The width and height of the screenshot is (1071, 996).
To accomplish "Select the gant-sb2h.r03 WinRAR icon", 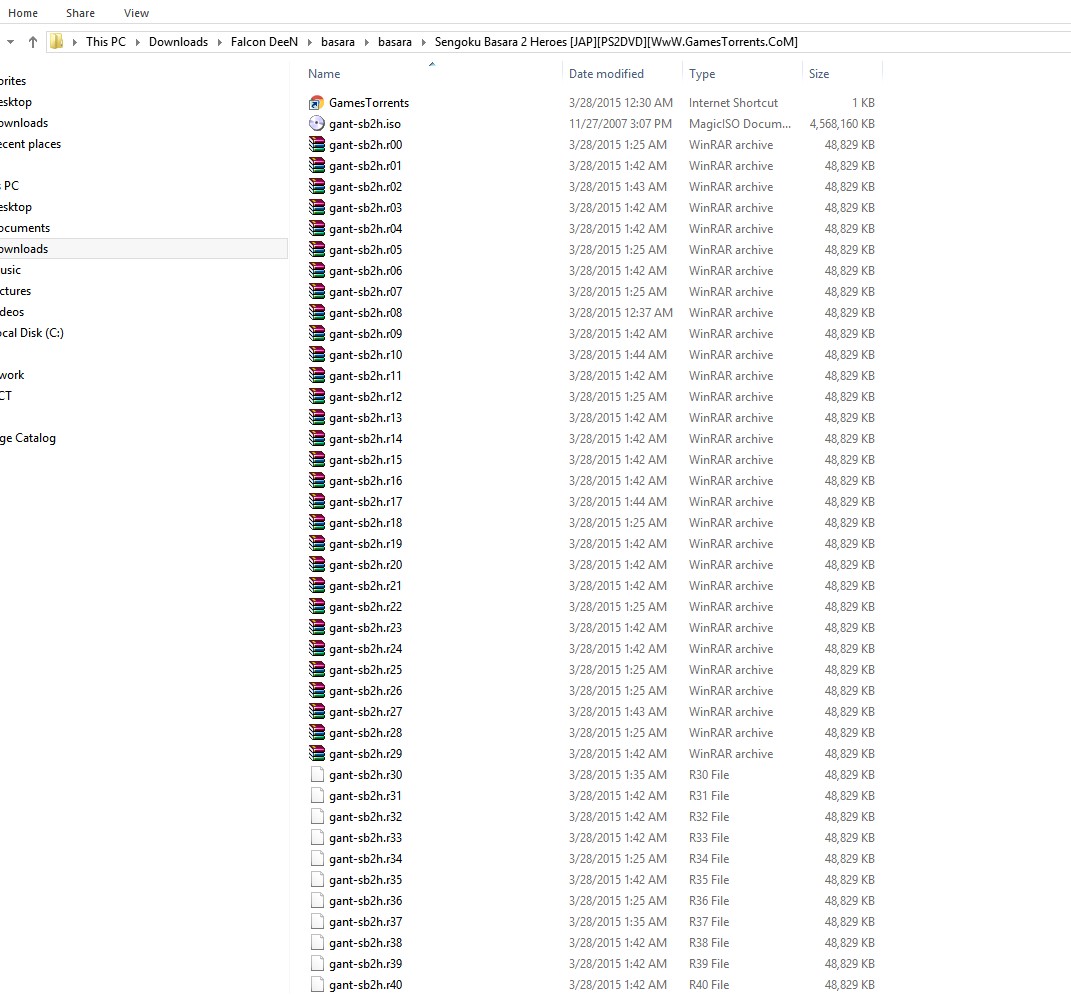I will click(316, 208).
